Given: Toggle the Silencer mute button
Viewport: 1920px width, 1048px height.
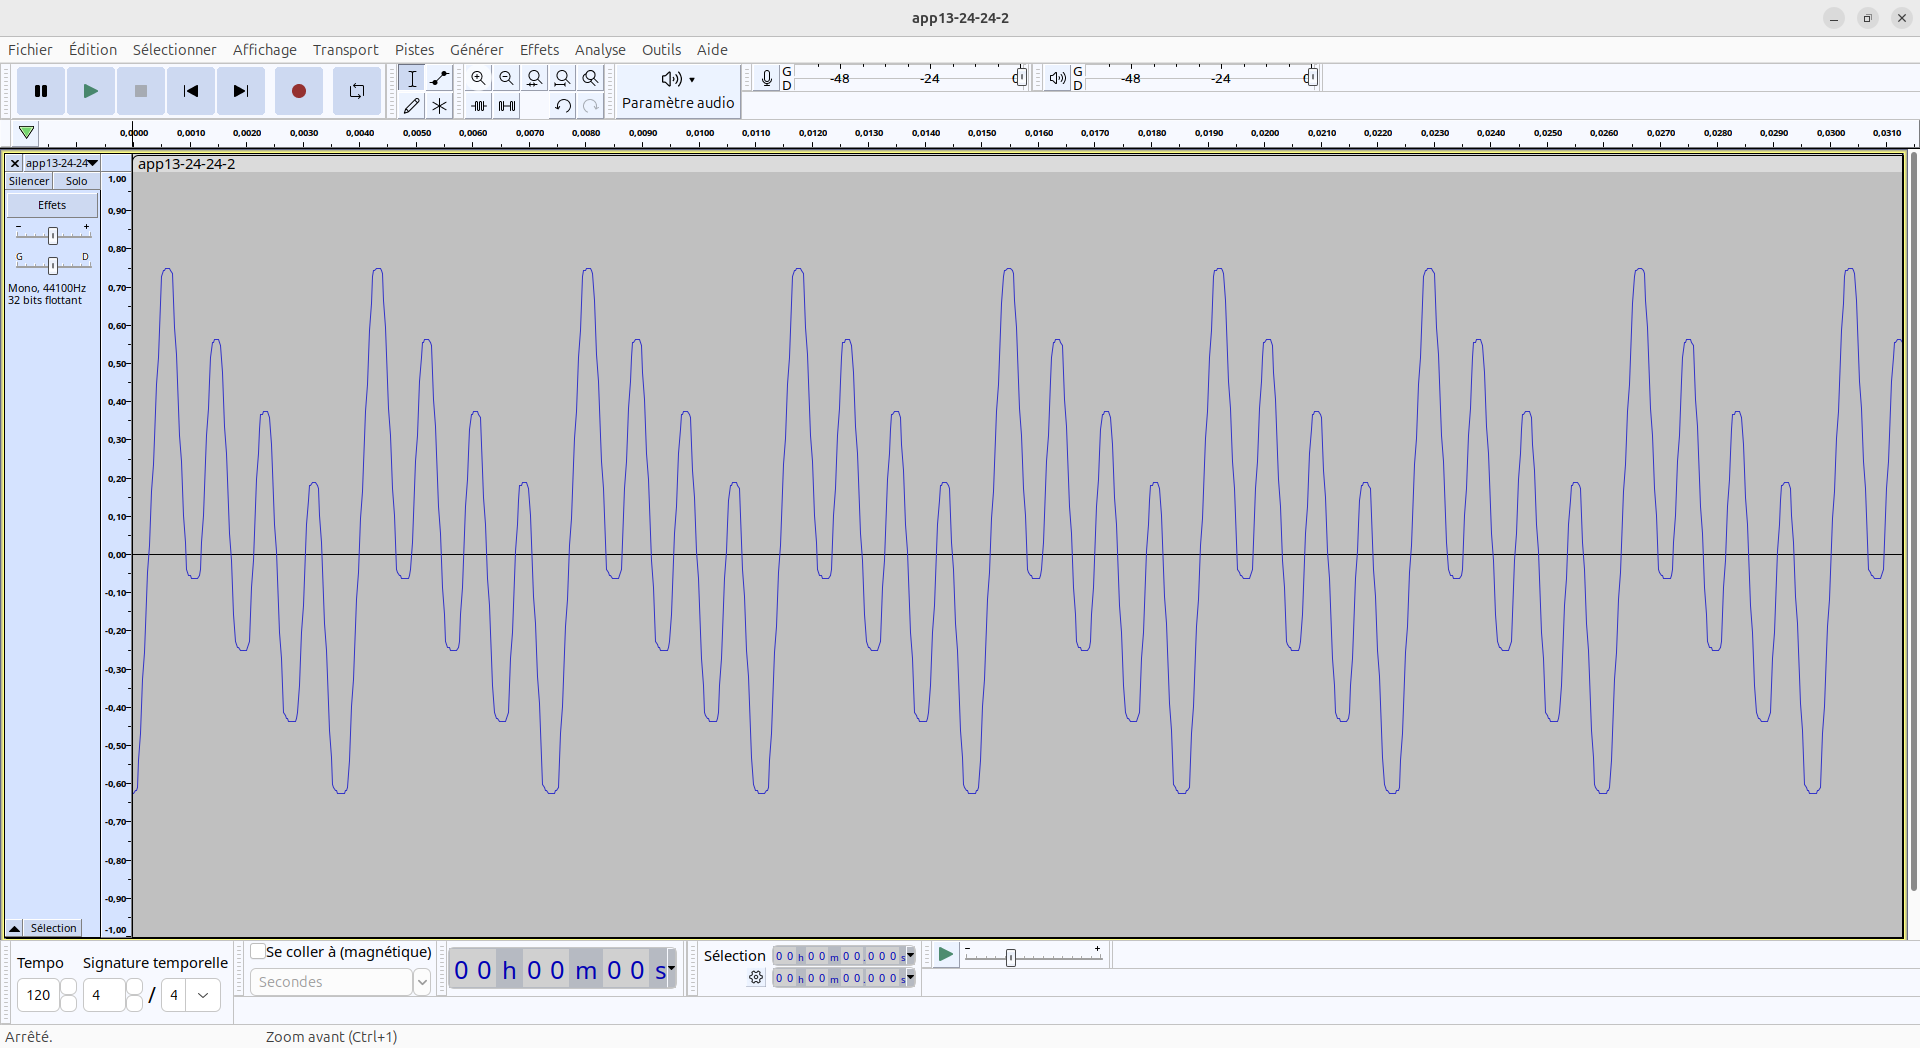Looking at the screenshot, I should pyautogui.click(x=29, y=181).
